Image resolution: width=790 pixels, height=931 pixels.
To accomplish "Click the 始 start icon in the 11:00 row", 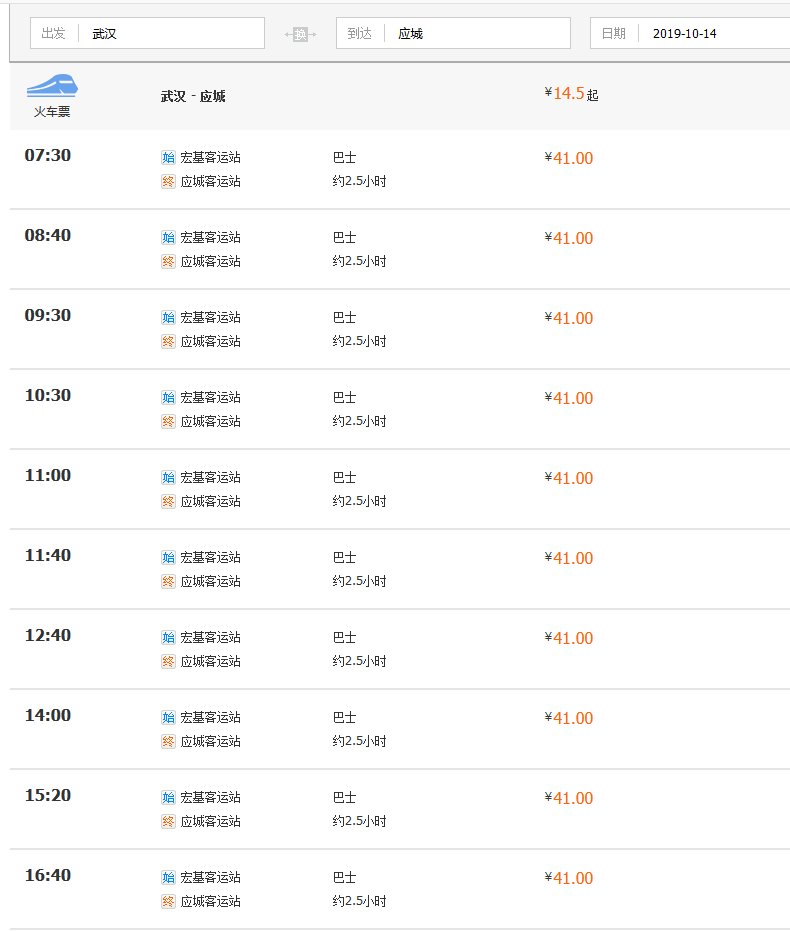I will 168,477.
